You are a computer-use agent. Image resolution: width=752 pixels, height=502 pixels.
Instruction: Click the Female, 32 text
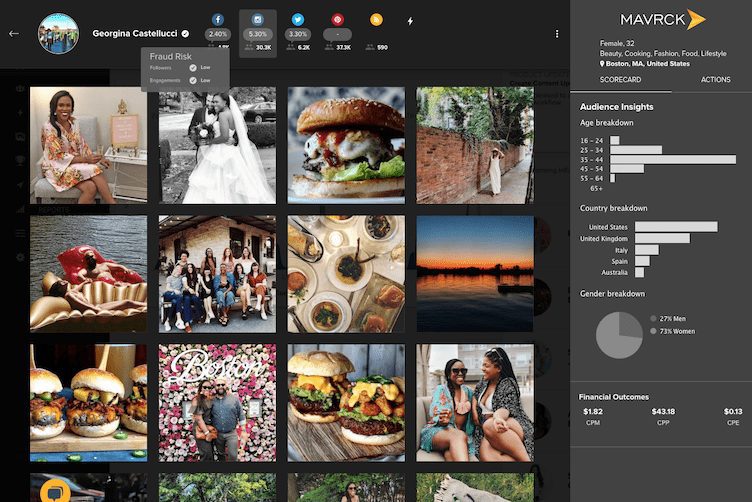tap(617, 43)
